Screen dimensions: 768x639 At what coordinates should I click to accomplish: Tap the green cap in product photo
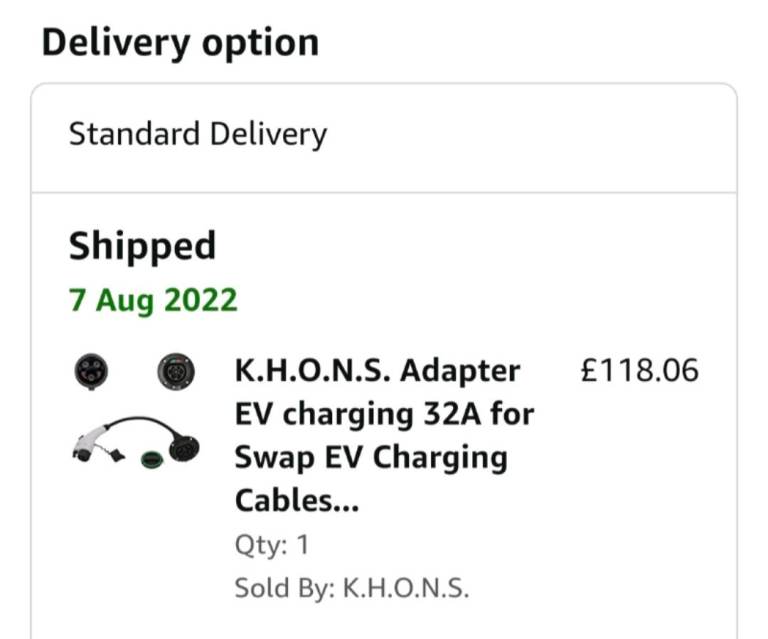pyautogui.click(x=152, y=460)
